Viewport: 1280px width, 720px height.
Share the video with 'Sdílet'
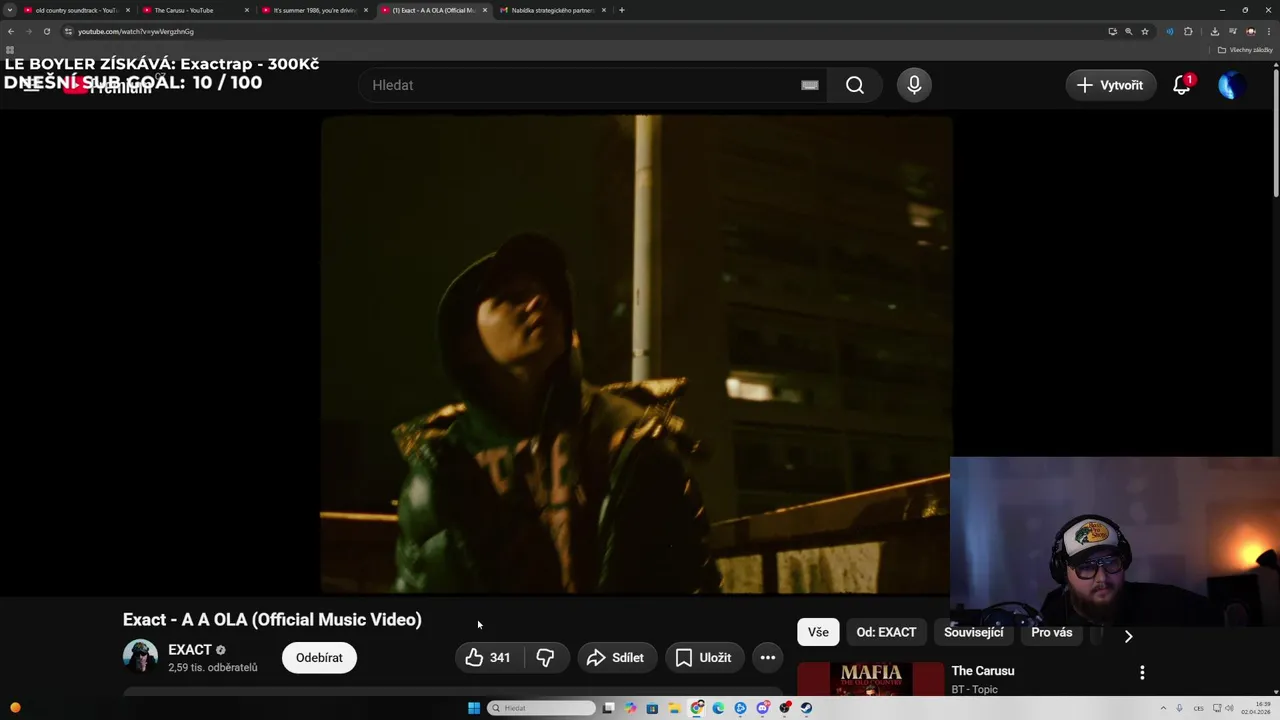coord(616,657)
